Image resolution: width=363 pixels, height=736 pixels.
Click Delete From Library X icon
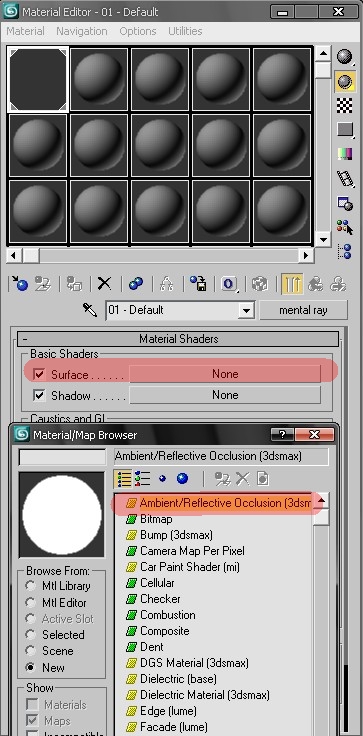242,479
